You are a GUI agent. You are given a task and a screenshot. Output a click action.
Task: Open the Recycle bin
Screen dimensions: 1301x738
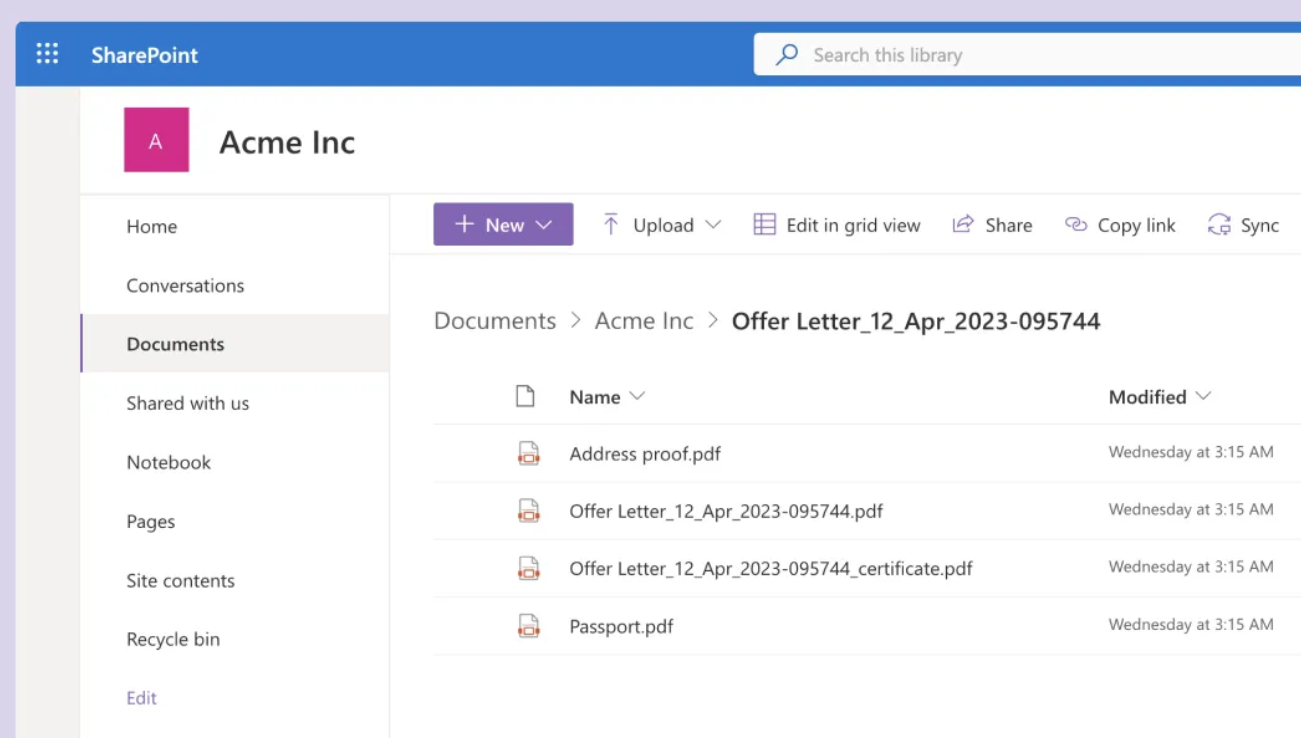click(173, 639)
